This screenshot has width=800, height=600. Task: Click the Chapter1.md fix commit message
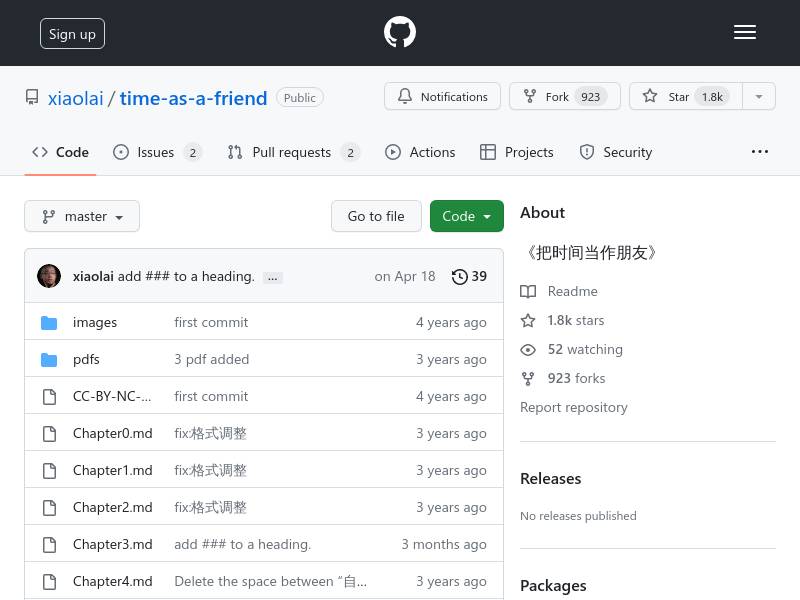pos(210,470)
